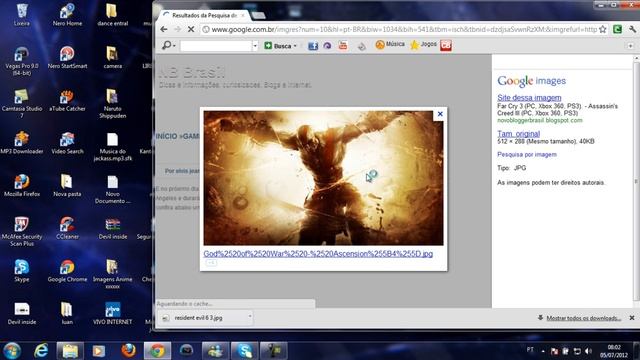Image resolution: width=640 pixels, height=360 pixels.
Task: Launch VIVO INTERNET desktop shortcut
Action: pyautogui.click(x=113, y=313)
